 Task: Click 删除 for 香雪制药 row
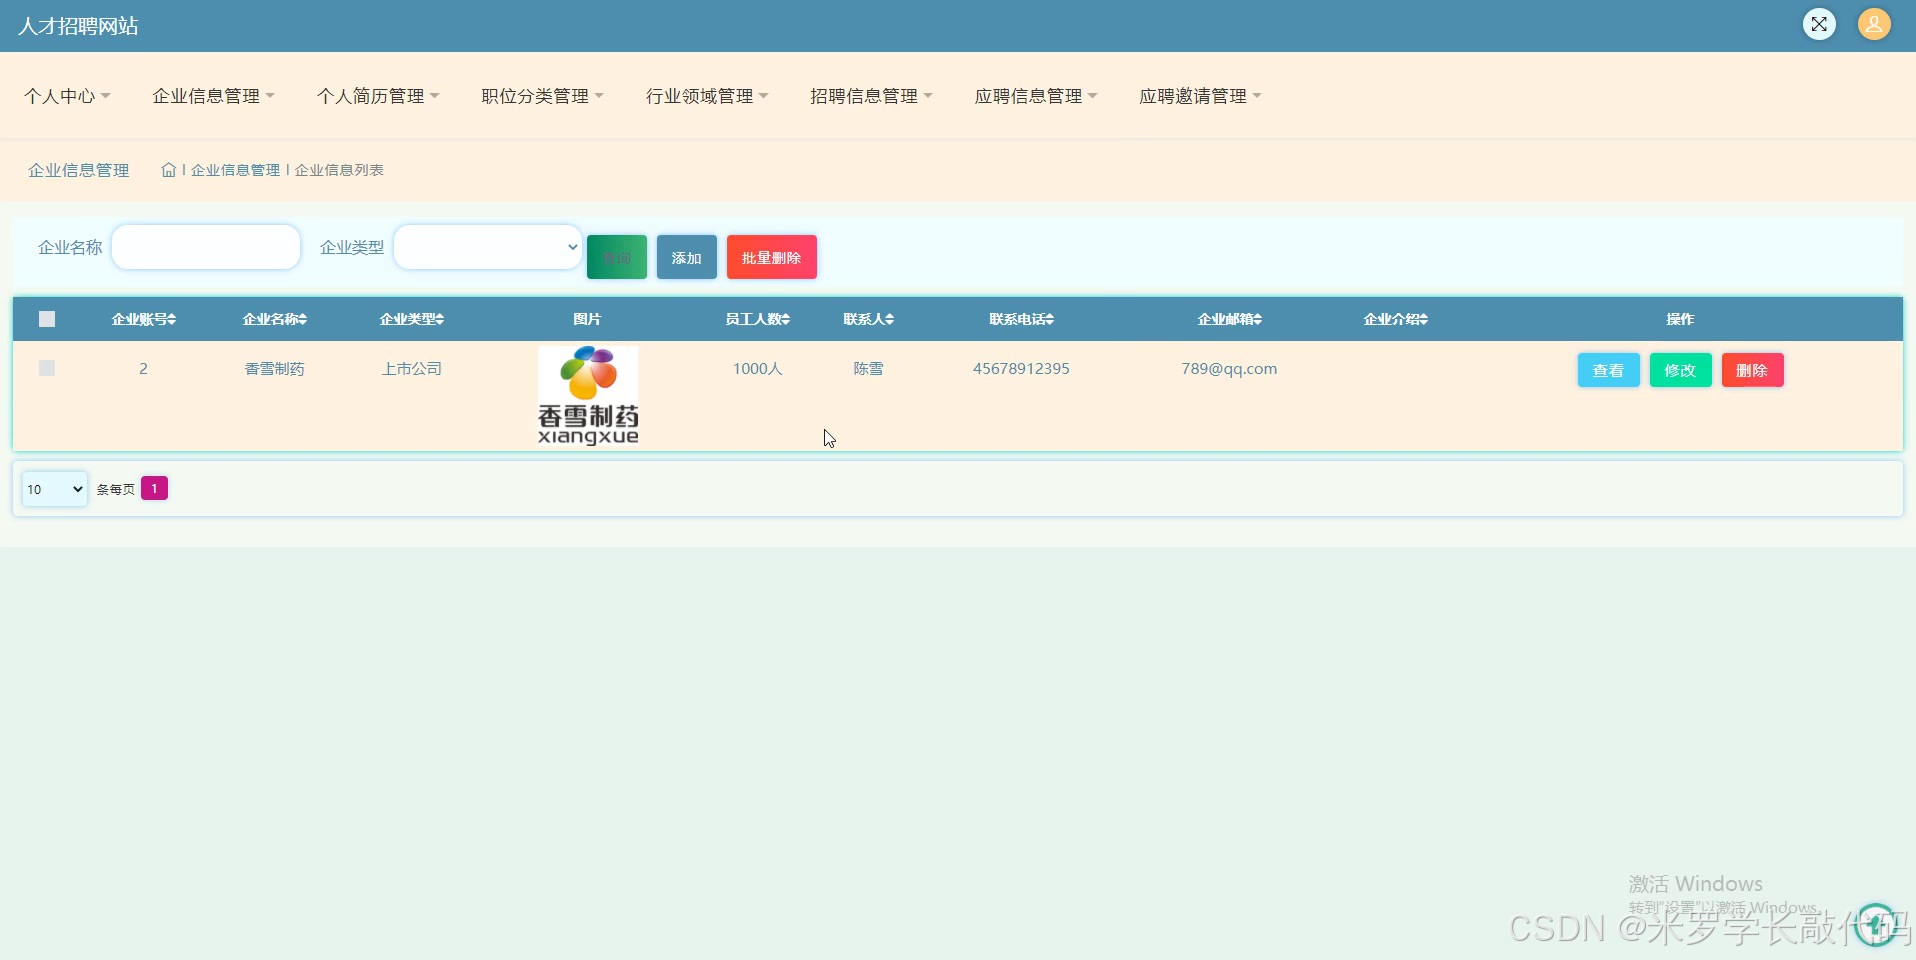(1753, 370)
